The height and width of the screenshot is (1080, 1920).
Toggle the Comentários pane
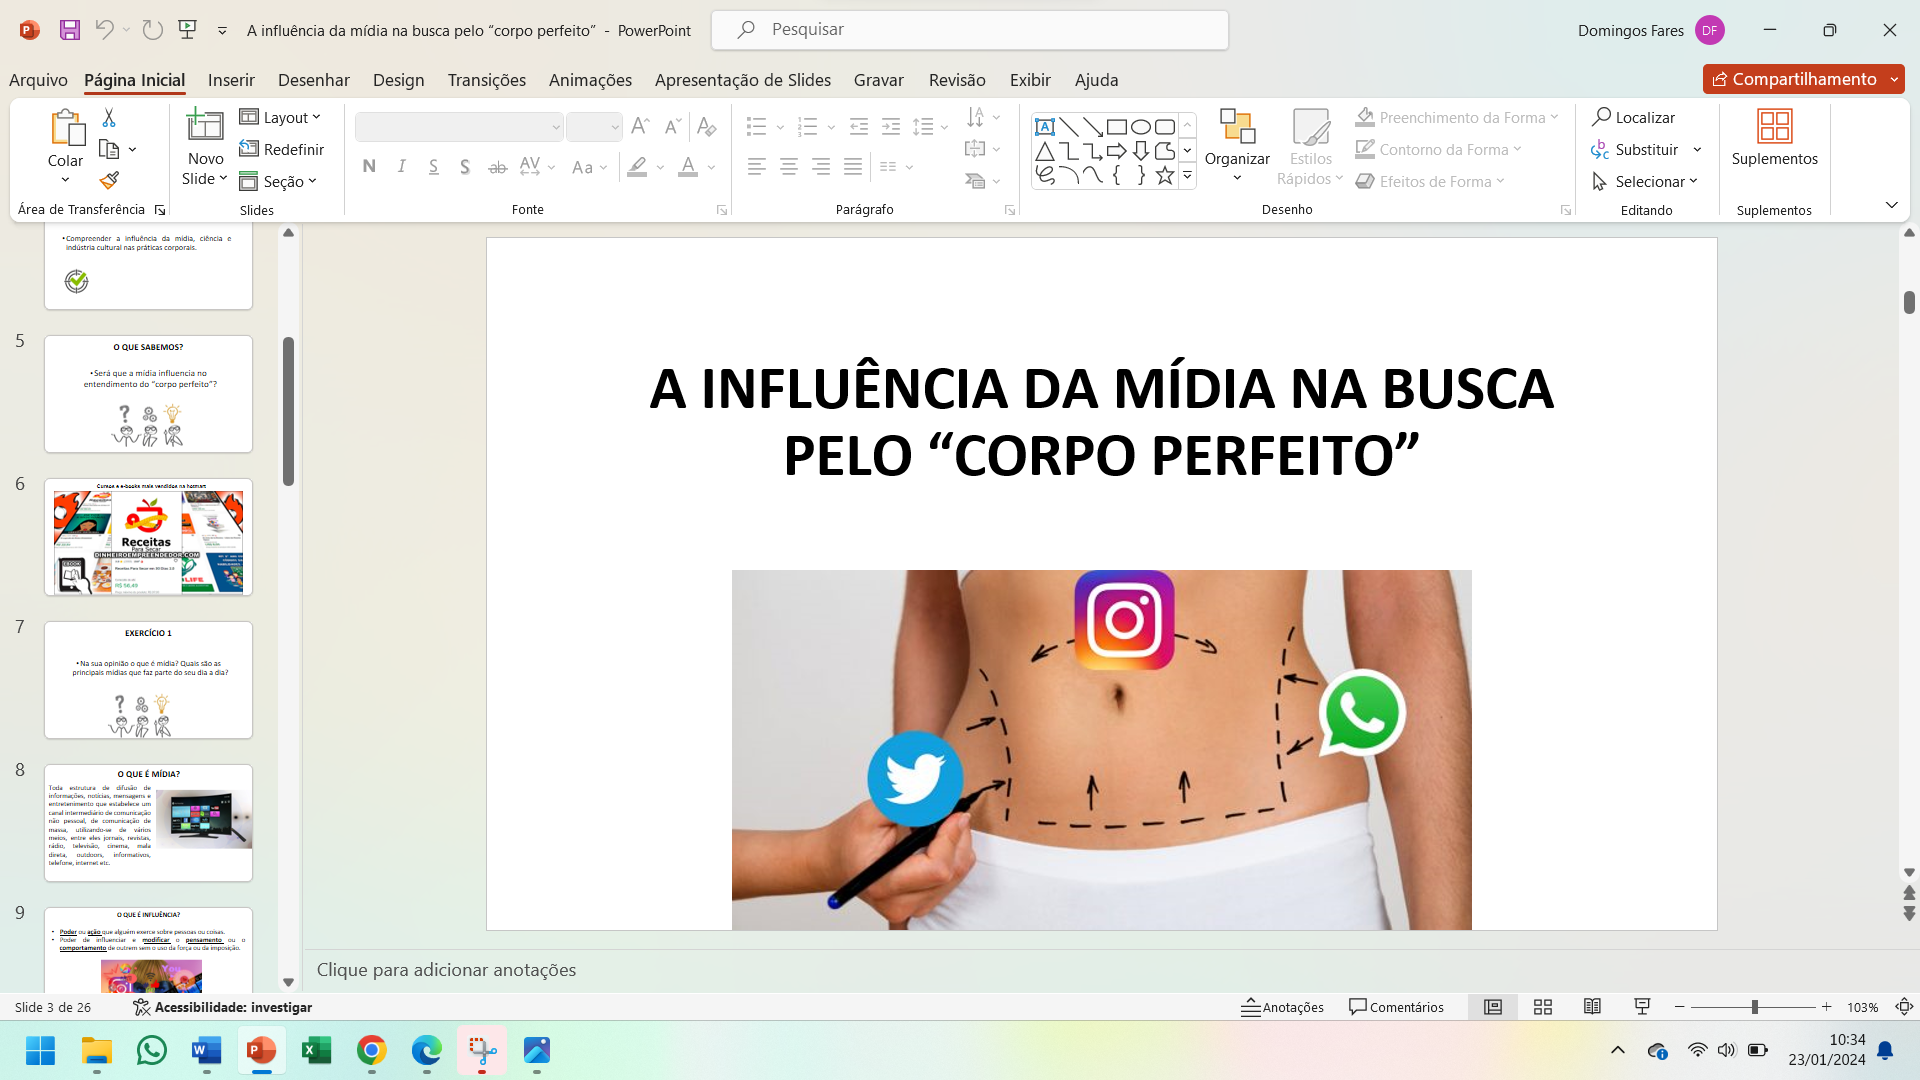point(1396,1007)
